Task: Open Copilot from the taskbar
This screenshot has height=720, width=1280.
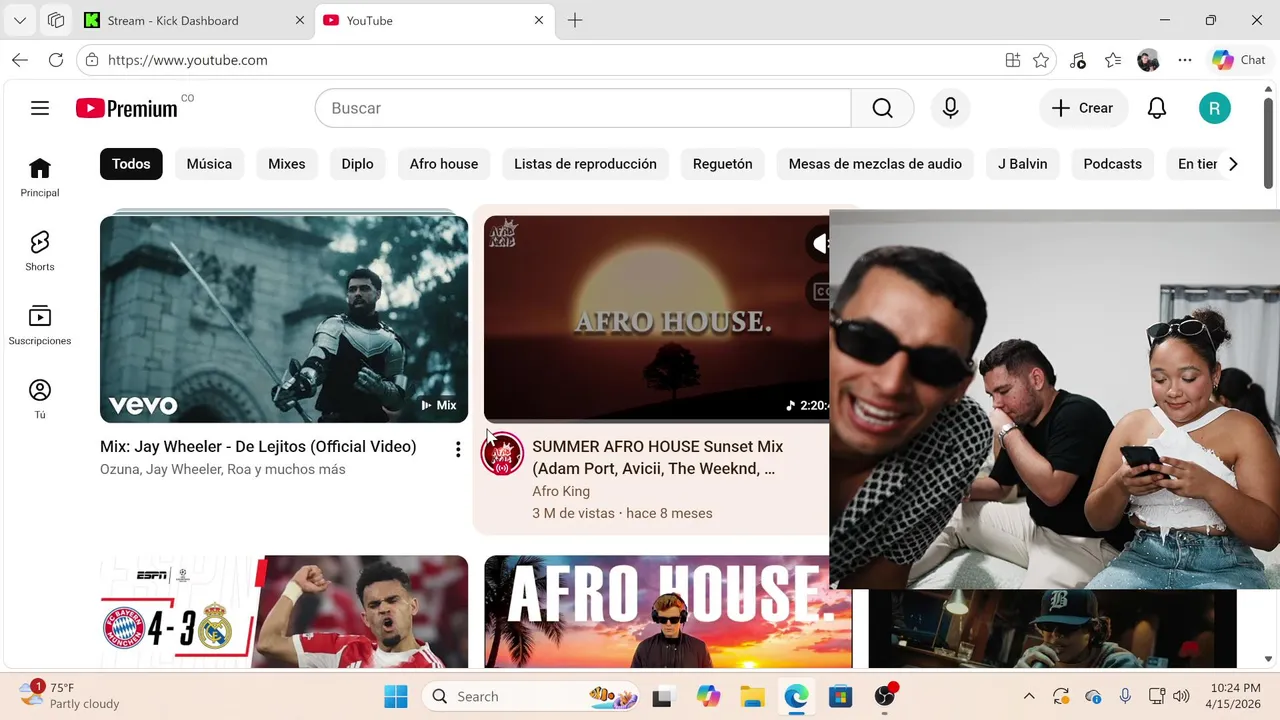Action: pos(708,697)
